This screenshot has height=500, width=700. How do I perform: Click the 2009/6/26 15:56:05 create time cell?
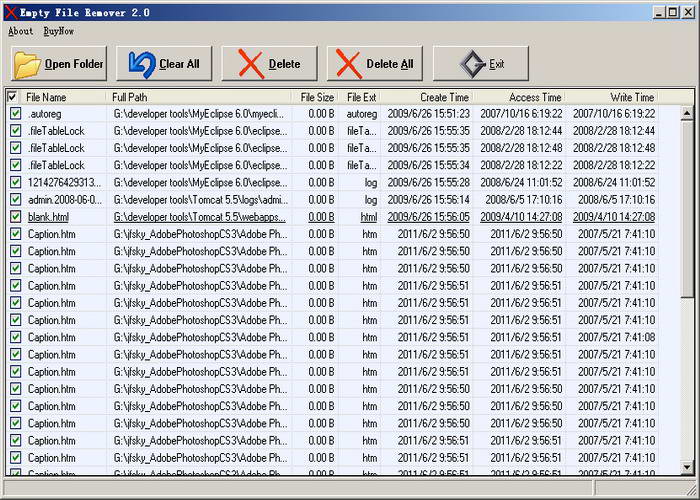click(429, 217)
